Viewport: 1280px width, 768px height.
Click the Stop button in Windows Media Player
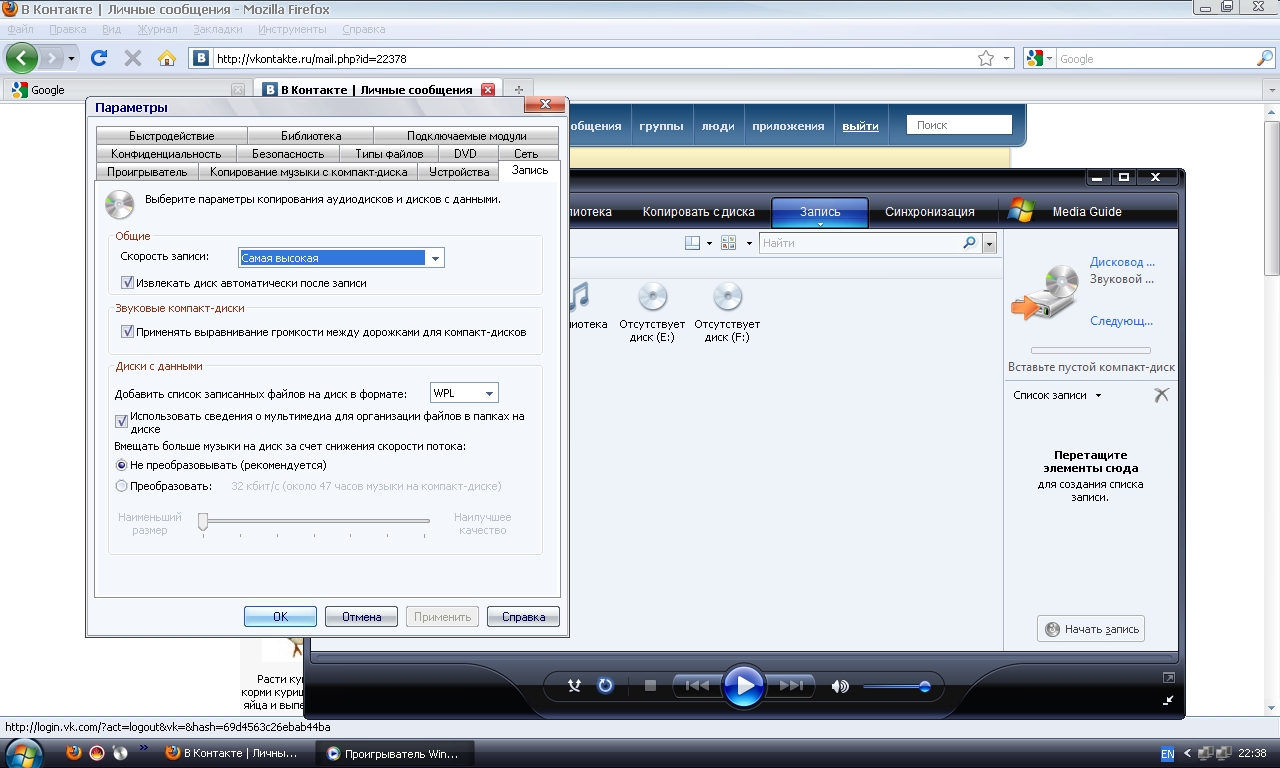650,686
